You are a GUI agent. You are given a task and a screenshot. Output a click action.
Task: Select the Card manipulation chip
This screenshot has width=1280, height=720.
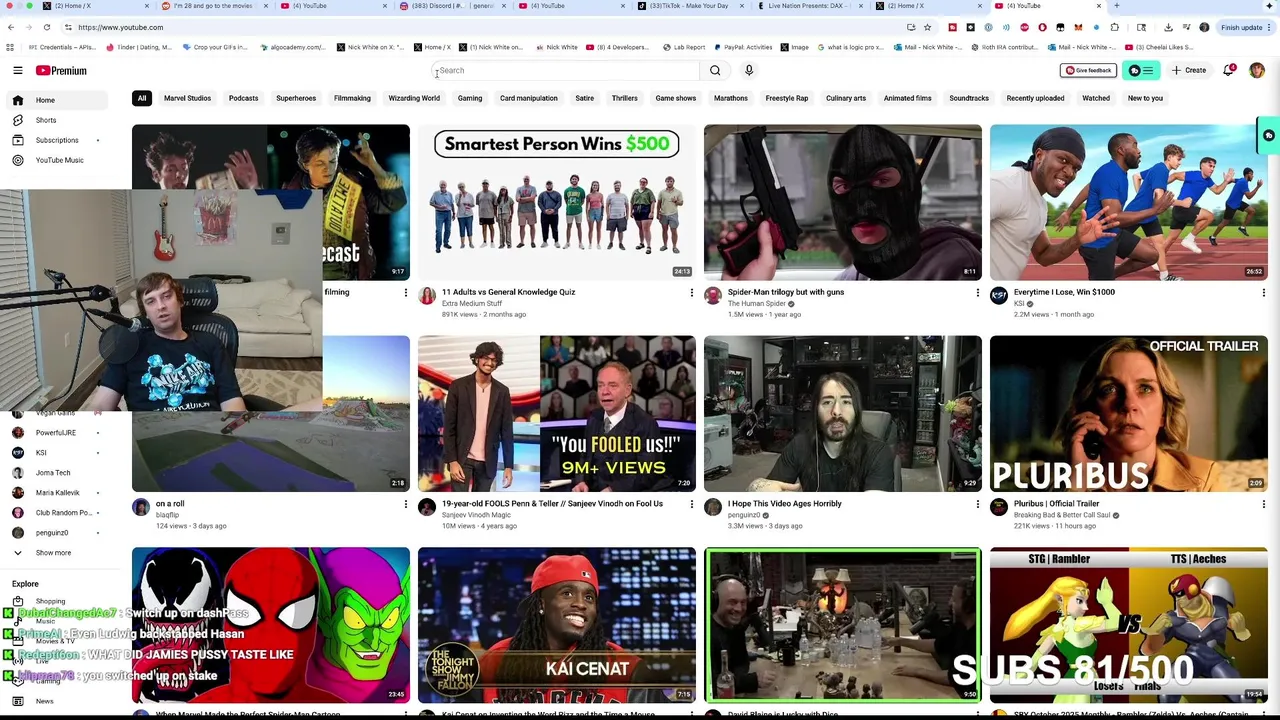(529, 98)
